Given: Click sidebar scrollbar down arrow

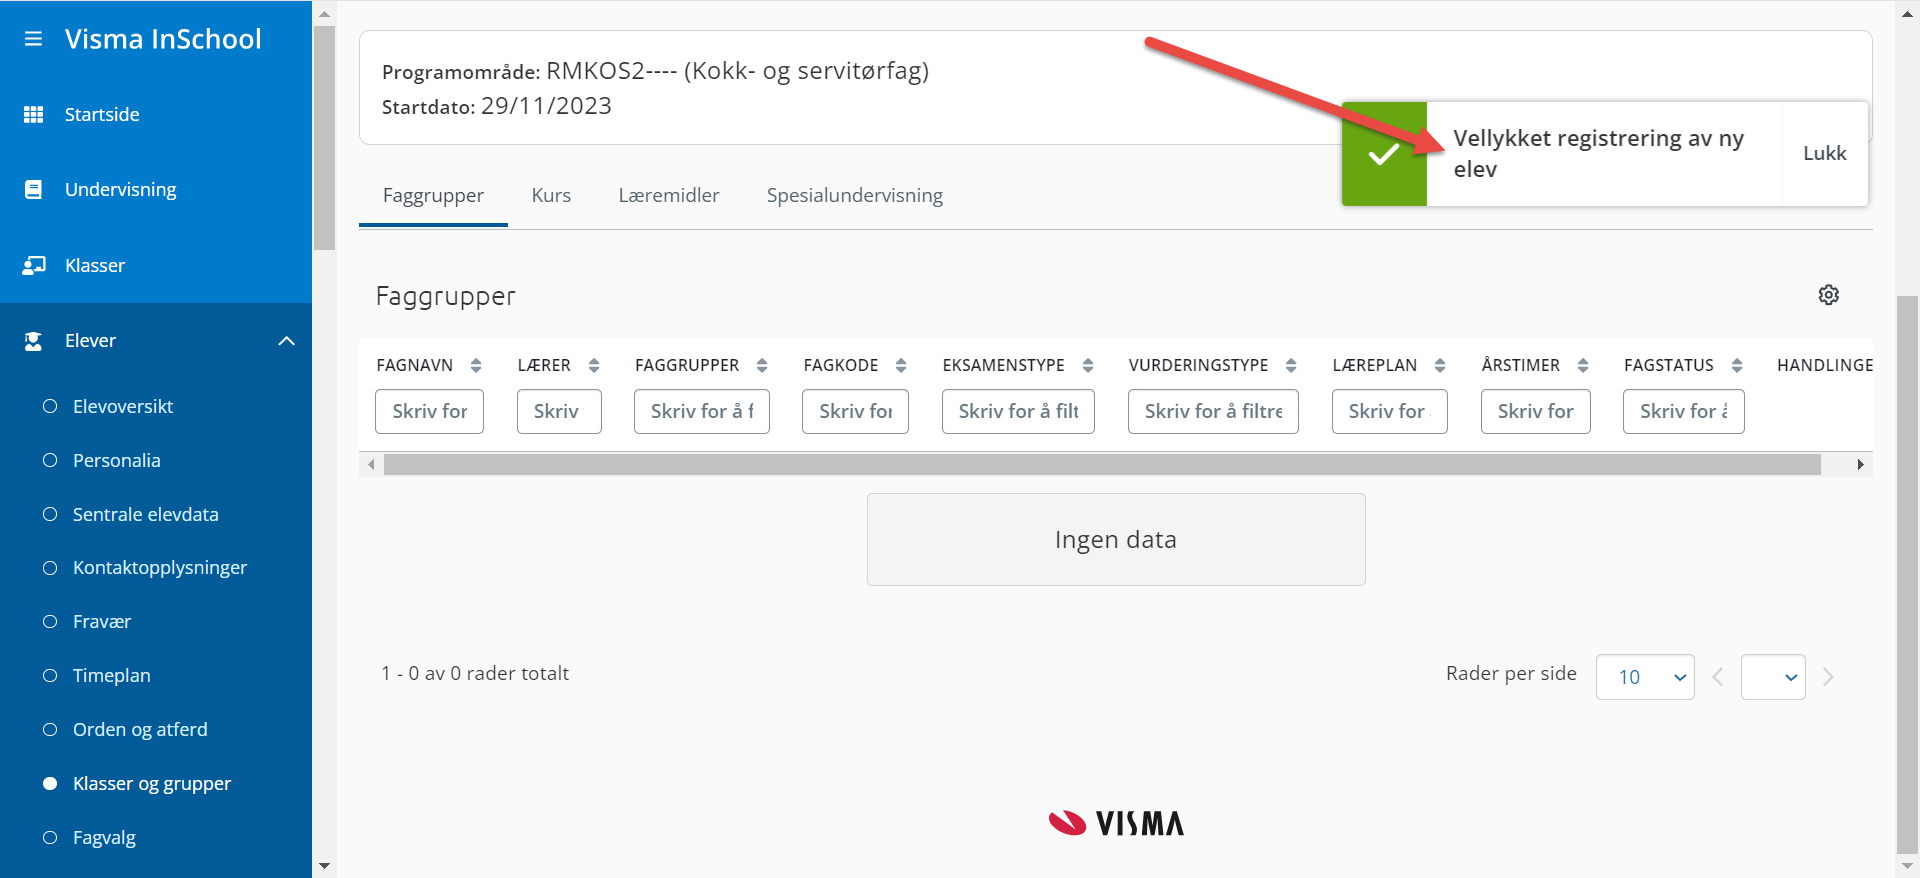Looking at the screenshot, I should [x=324, y=866].
